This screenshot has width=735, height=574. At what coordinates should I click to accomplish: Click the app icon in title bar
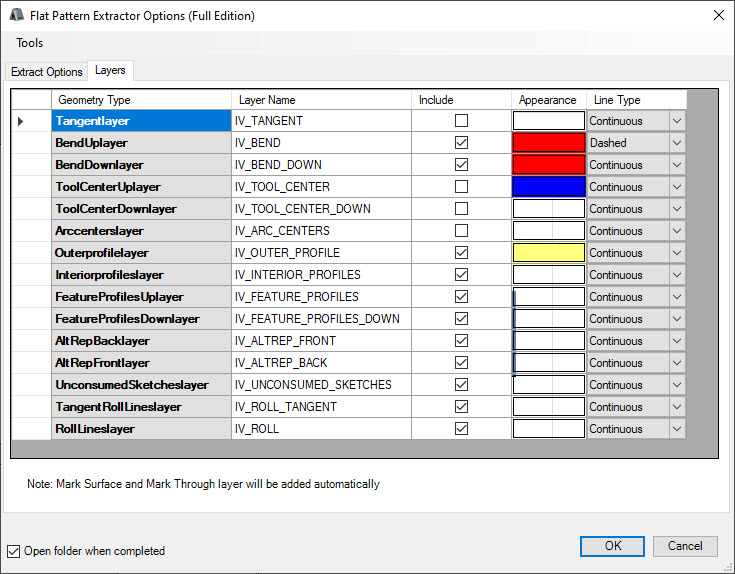click(x=16, y=15)
